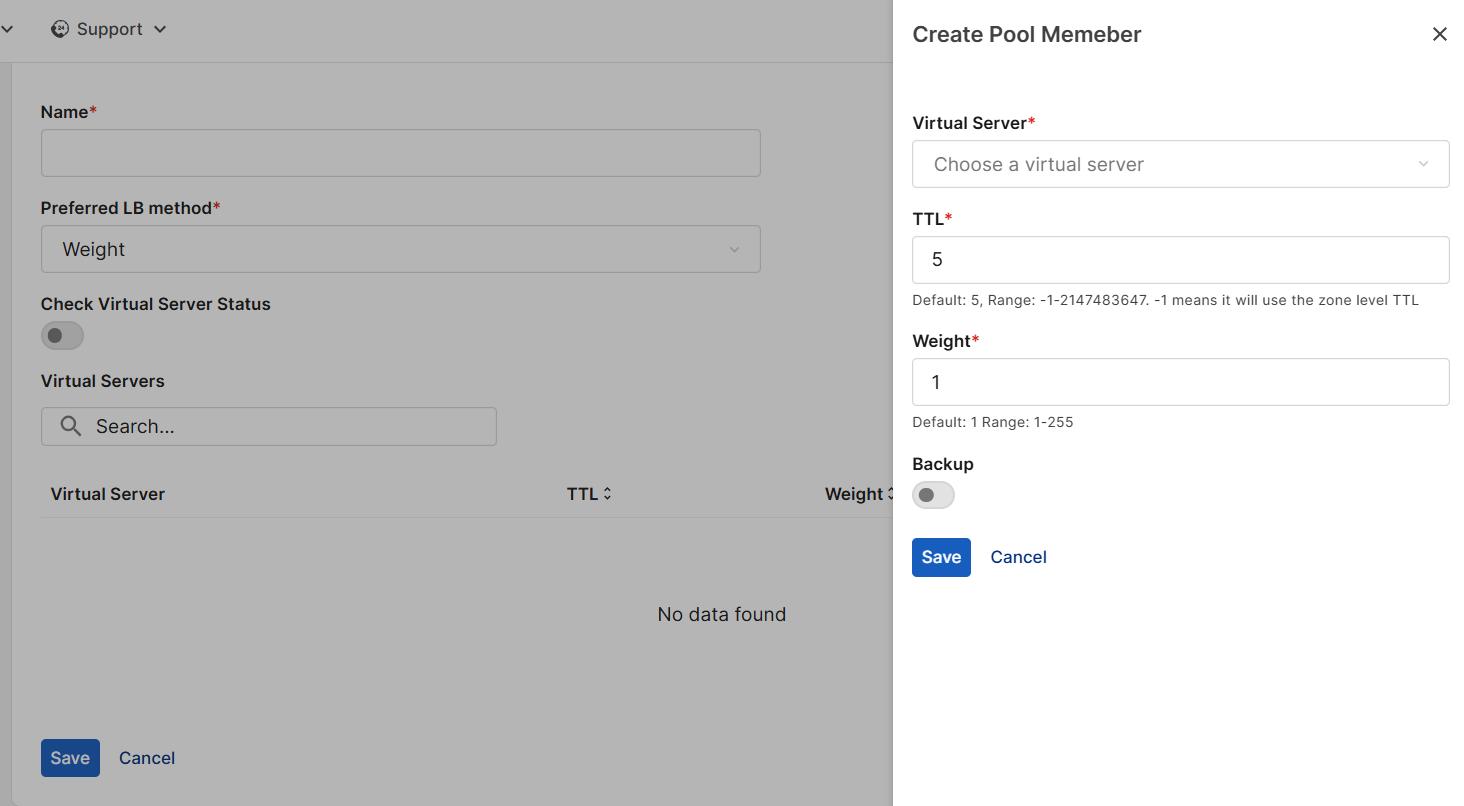Image resolution: width=1464 pixels, height=806 pixels.
Task: Click the TTL field showing value 5
Action: pyautogui.click(x=1180, y=259)
